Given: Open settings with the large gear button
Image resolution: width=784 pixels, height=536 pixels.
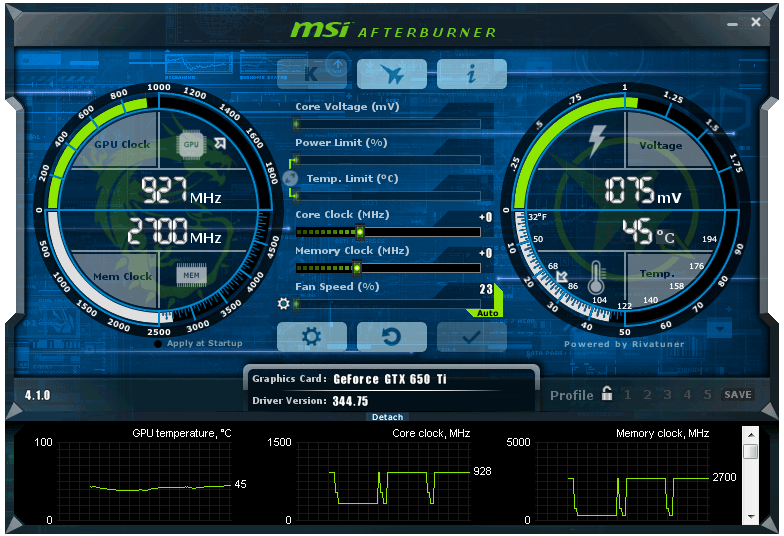Looking at the screenshot, I should tap(312, 336).
